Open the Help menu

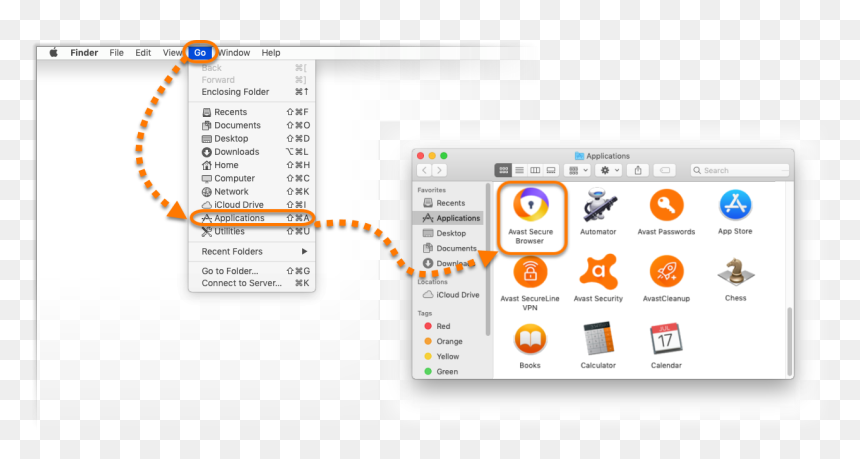click(271, 53)
